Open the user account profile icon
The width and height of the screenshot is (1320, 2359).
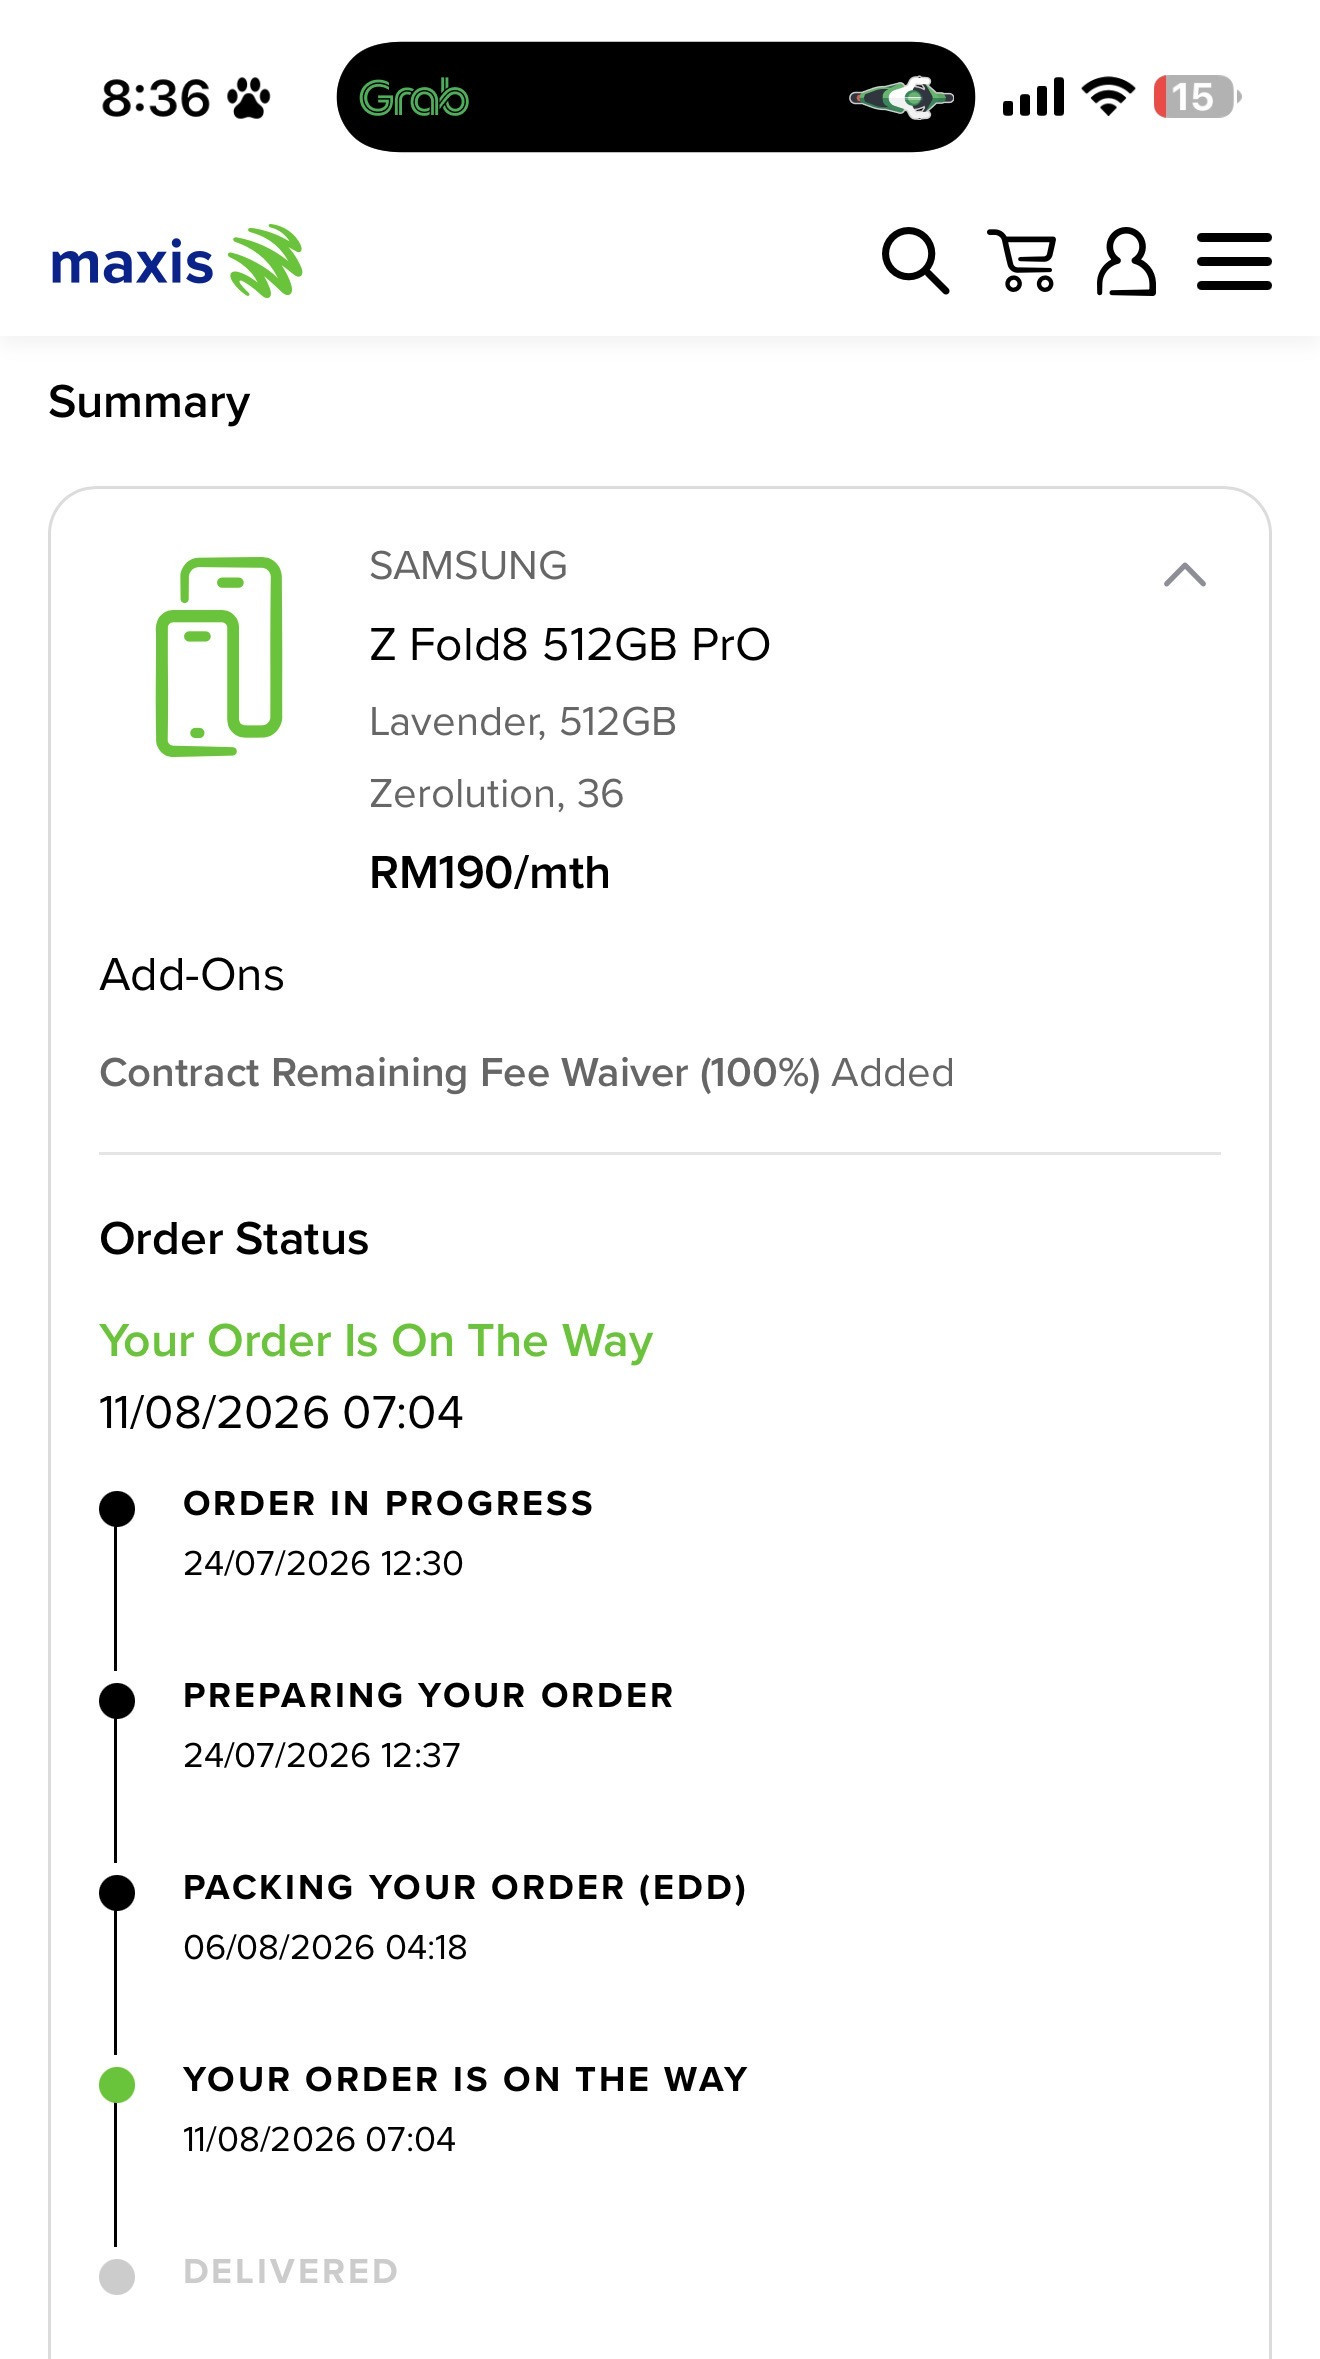pyautogui.click(x=1126, y=261)
